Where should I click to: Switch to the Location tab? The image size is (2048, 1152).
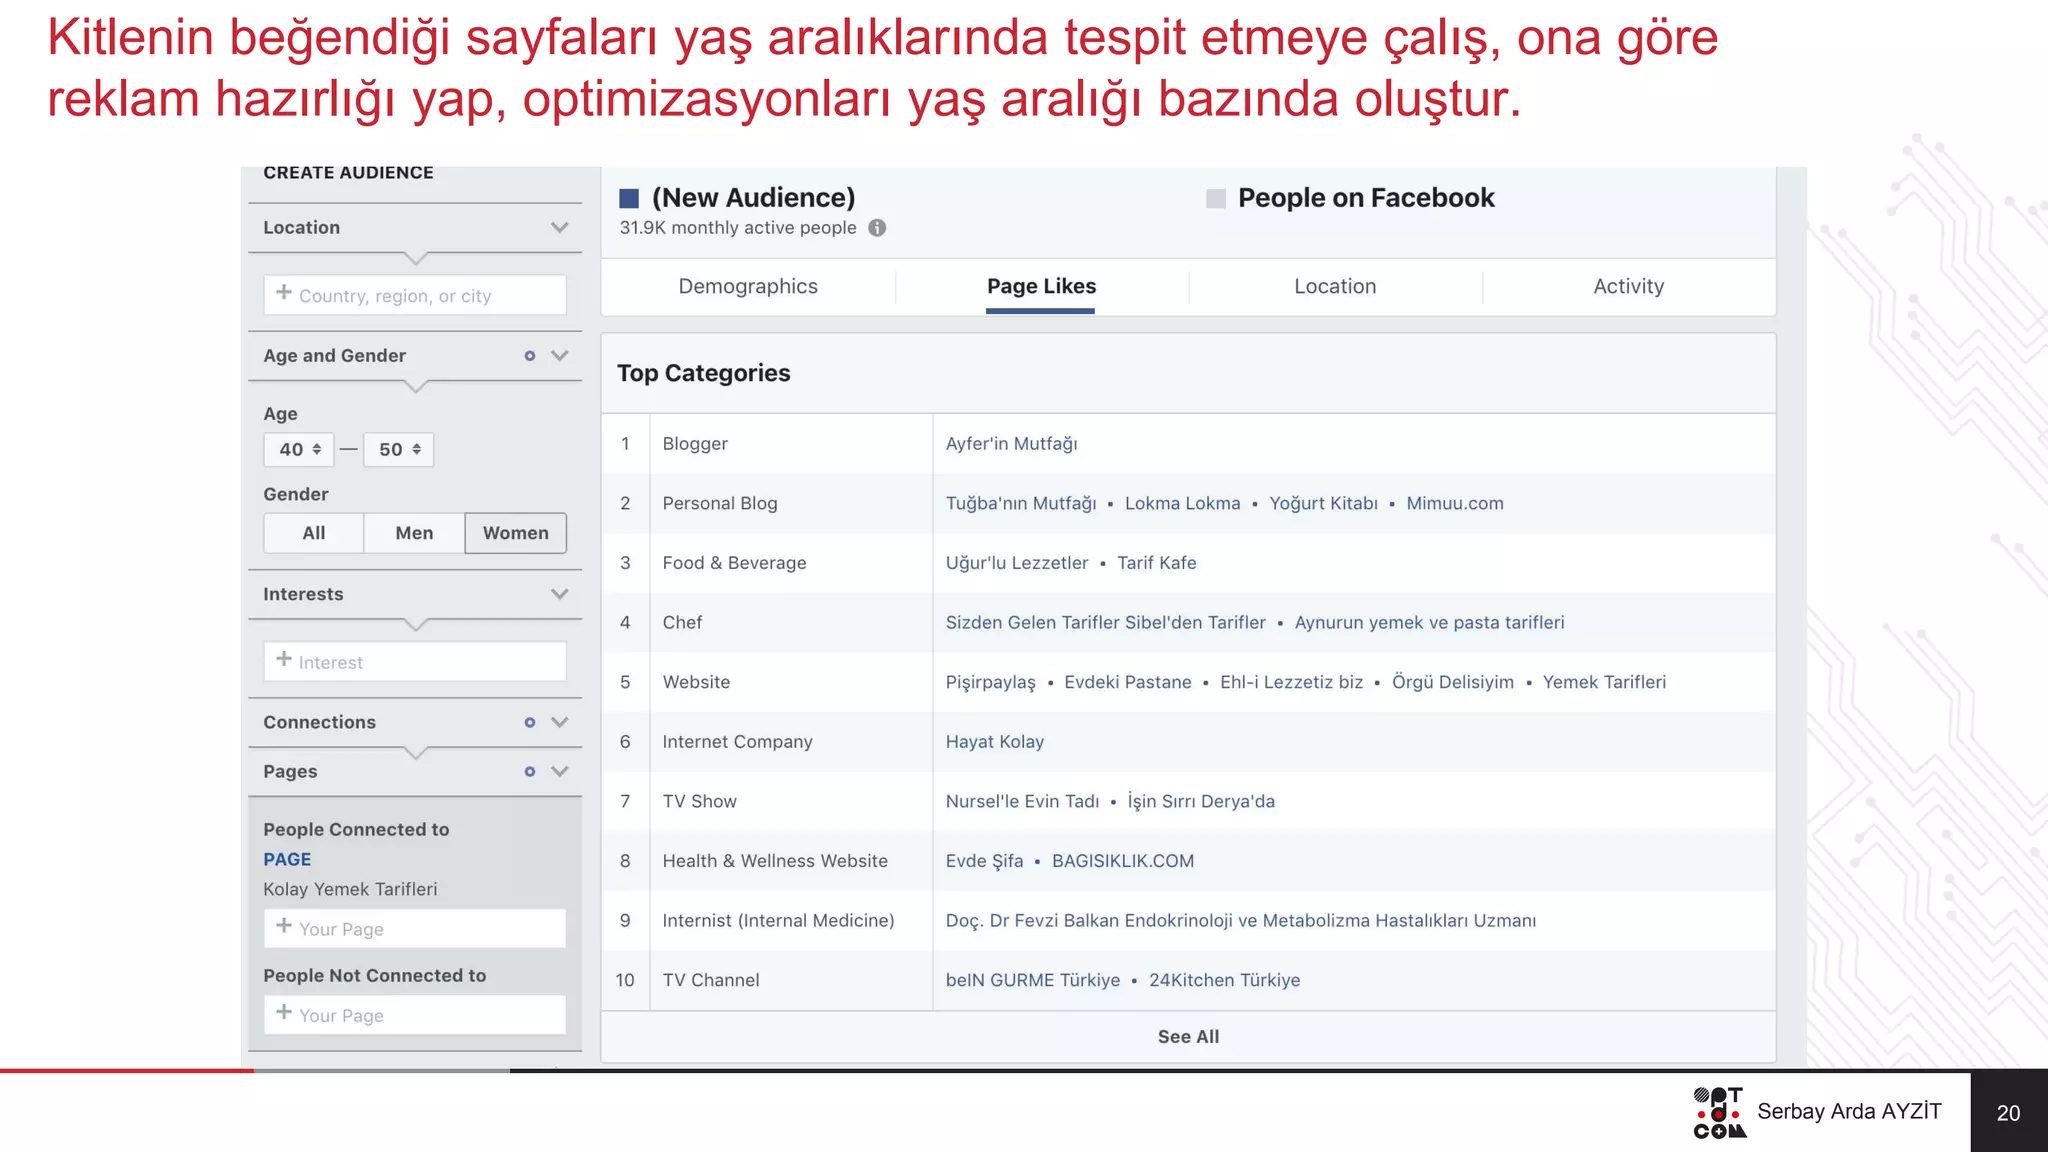click(1335, 287)
